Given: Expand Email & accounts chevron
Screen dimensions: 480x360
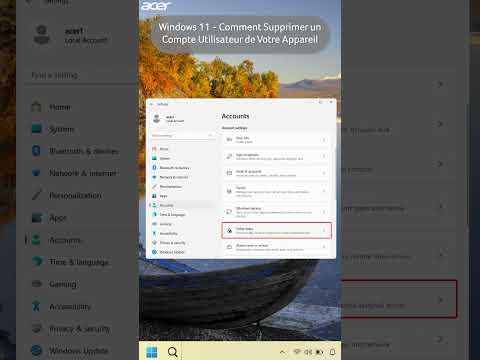Looking at the screenshot, I should [324, 173].
